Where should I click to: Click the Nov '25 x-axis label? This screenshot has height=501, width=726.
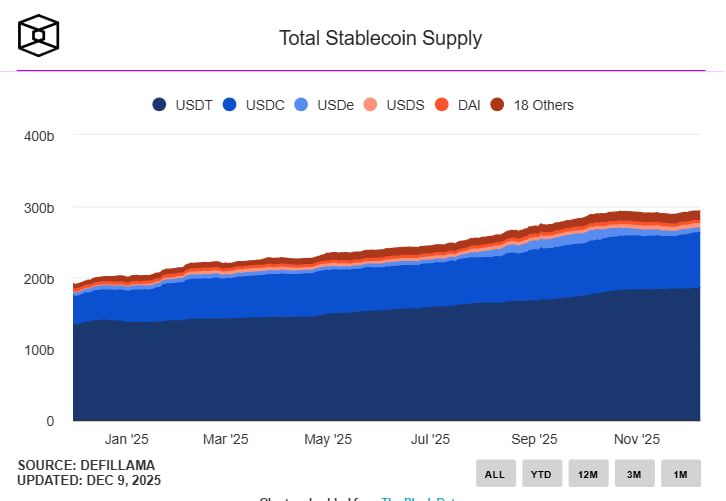coord(637,439)
